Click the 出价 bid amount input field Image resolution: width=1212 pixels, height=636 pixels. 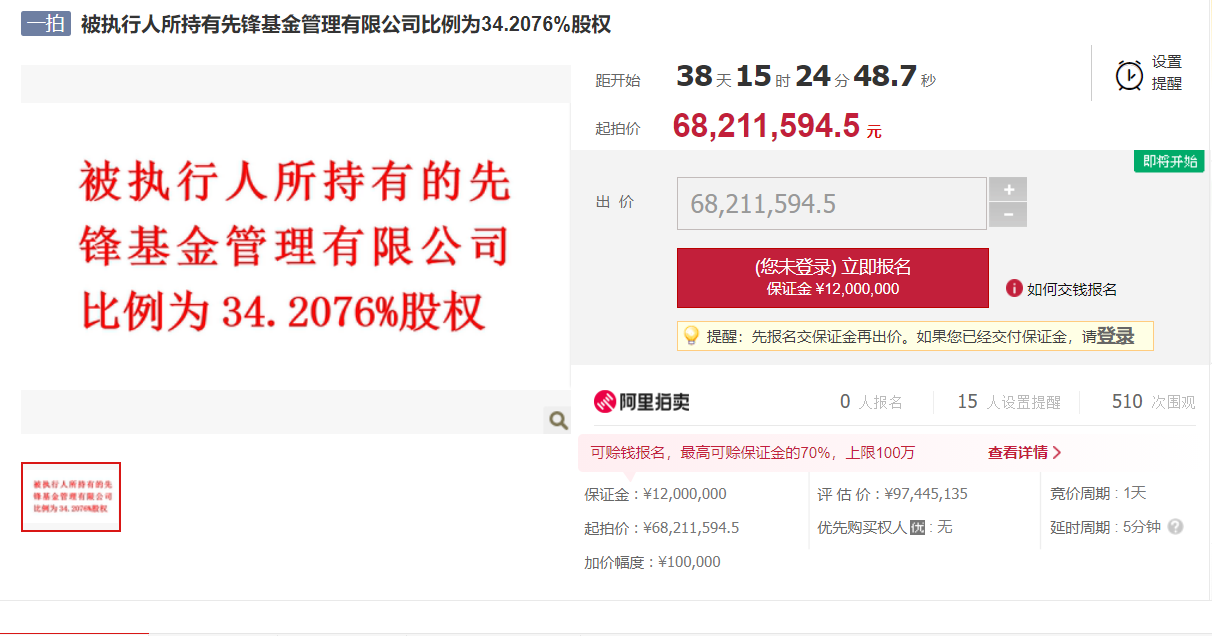pos(831,204)
